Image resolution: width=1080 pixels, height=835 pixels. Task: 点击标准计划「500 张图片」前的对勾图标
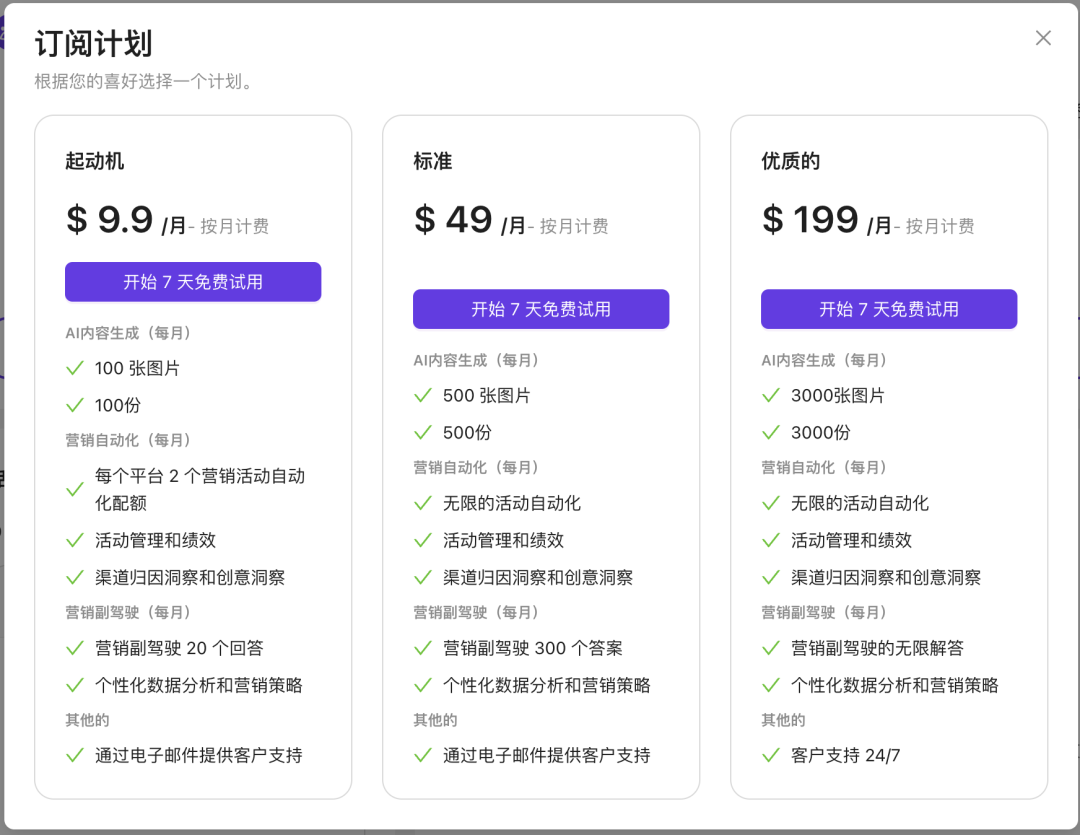click(422, 395)
